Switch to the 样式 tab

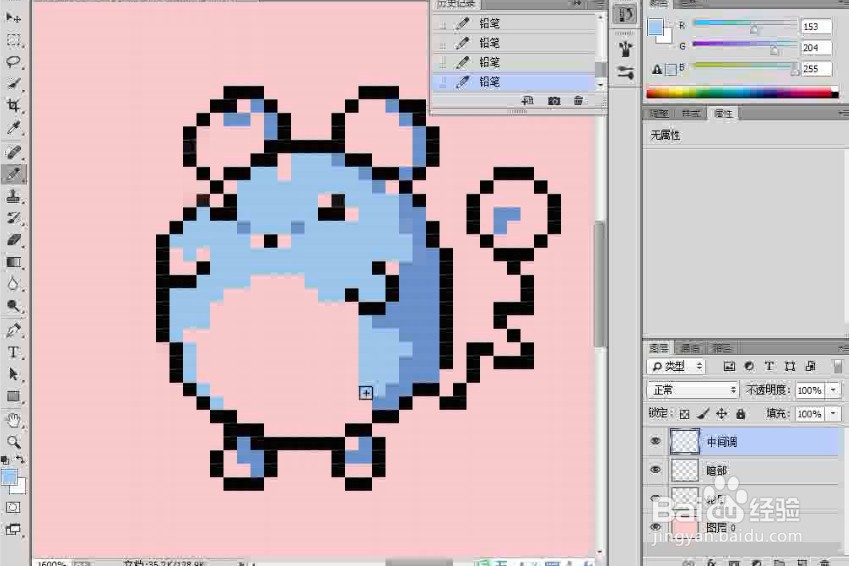click(690, 113)
